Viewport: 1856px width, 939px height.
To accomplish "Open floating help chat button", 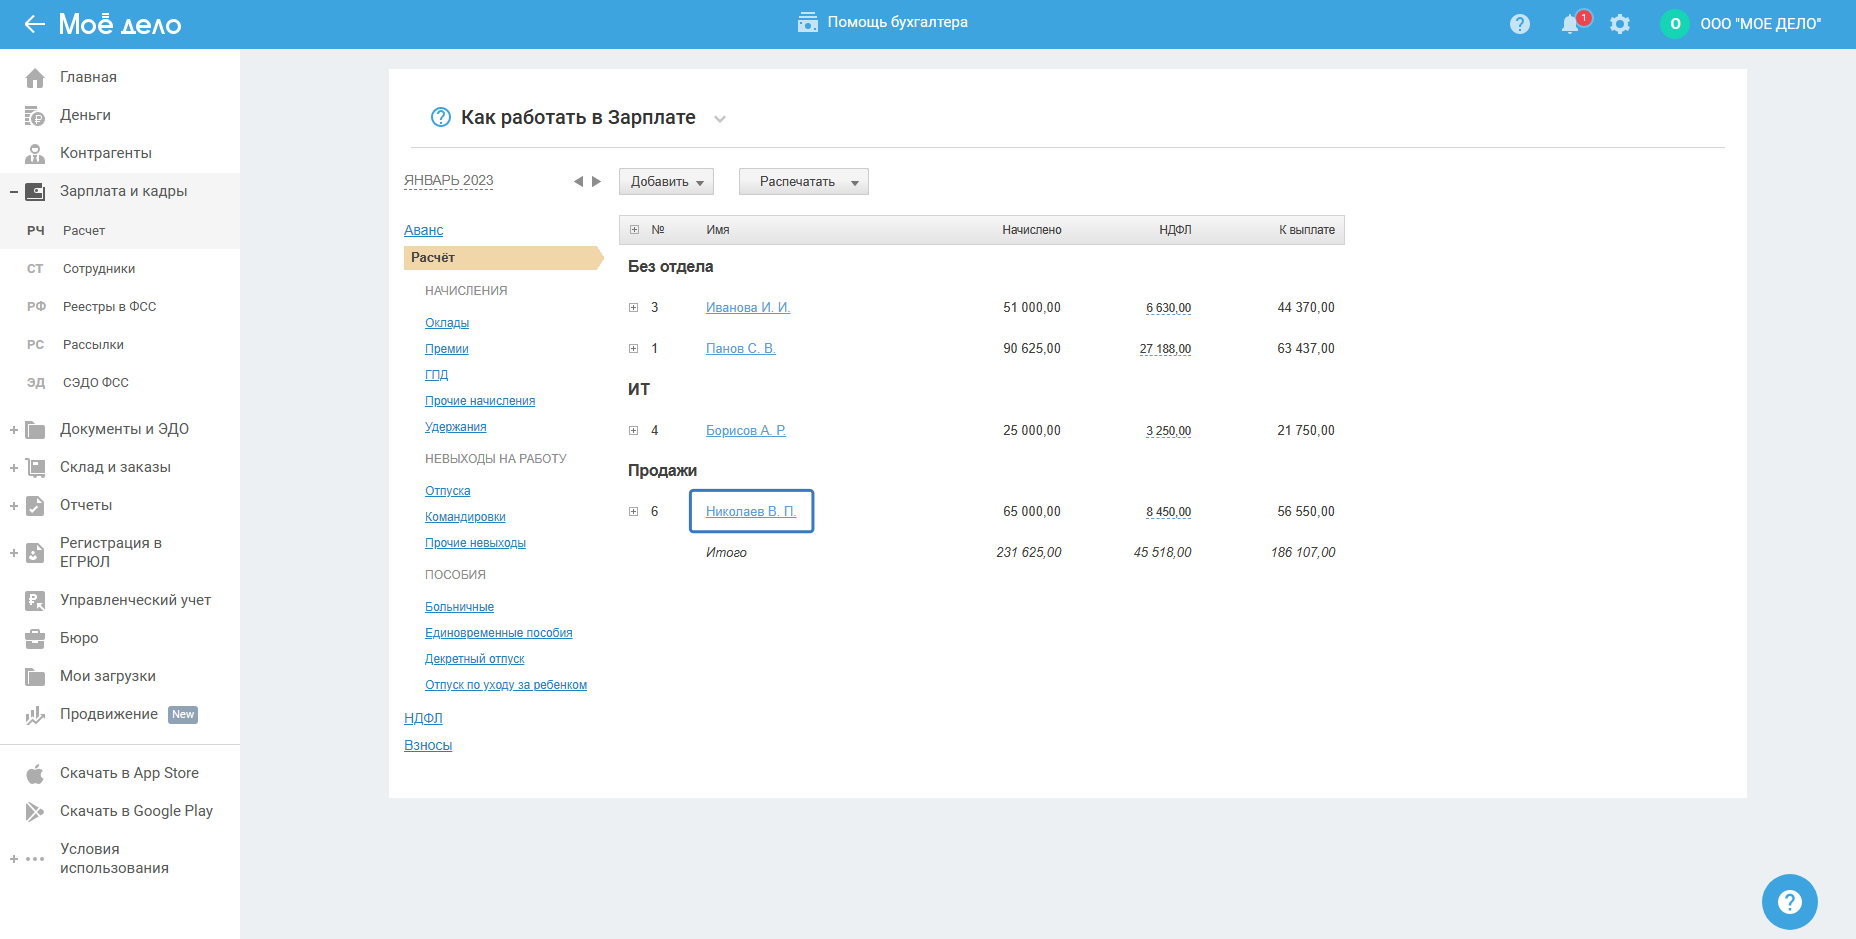I will pos(1789,901).
